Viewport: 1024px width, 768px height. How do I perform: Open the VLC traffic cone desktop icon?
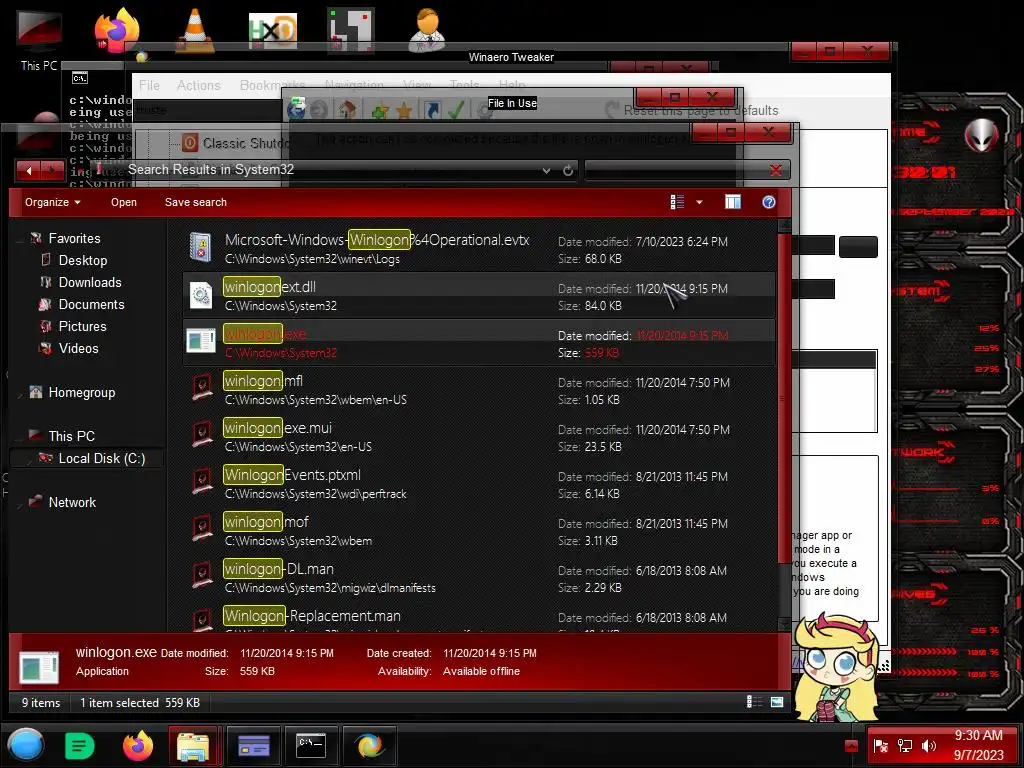coord(195,30)
